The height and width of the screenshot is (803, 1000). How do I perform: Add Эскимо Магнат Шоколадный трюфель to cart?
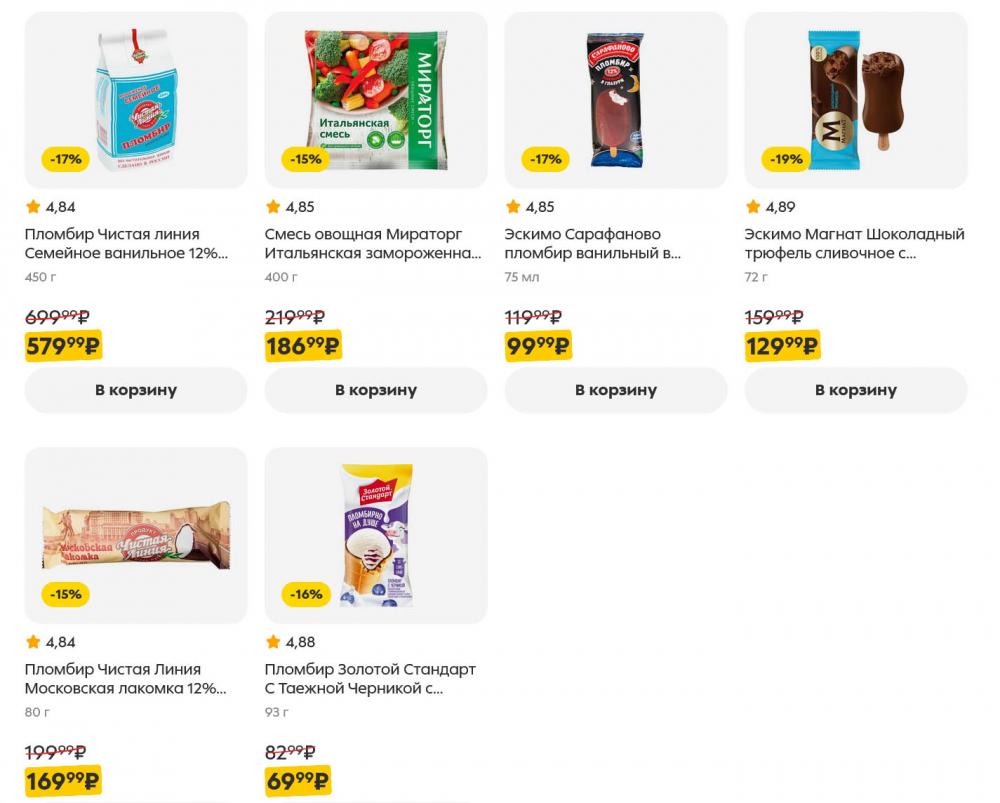click(855, 390)
